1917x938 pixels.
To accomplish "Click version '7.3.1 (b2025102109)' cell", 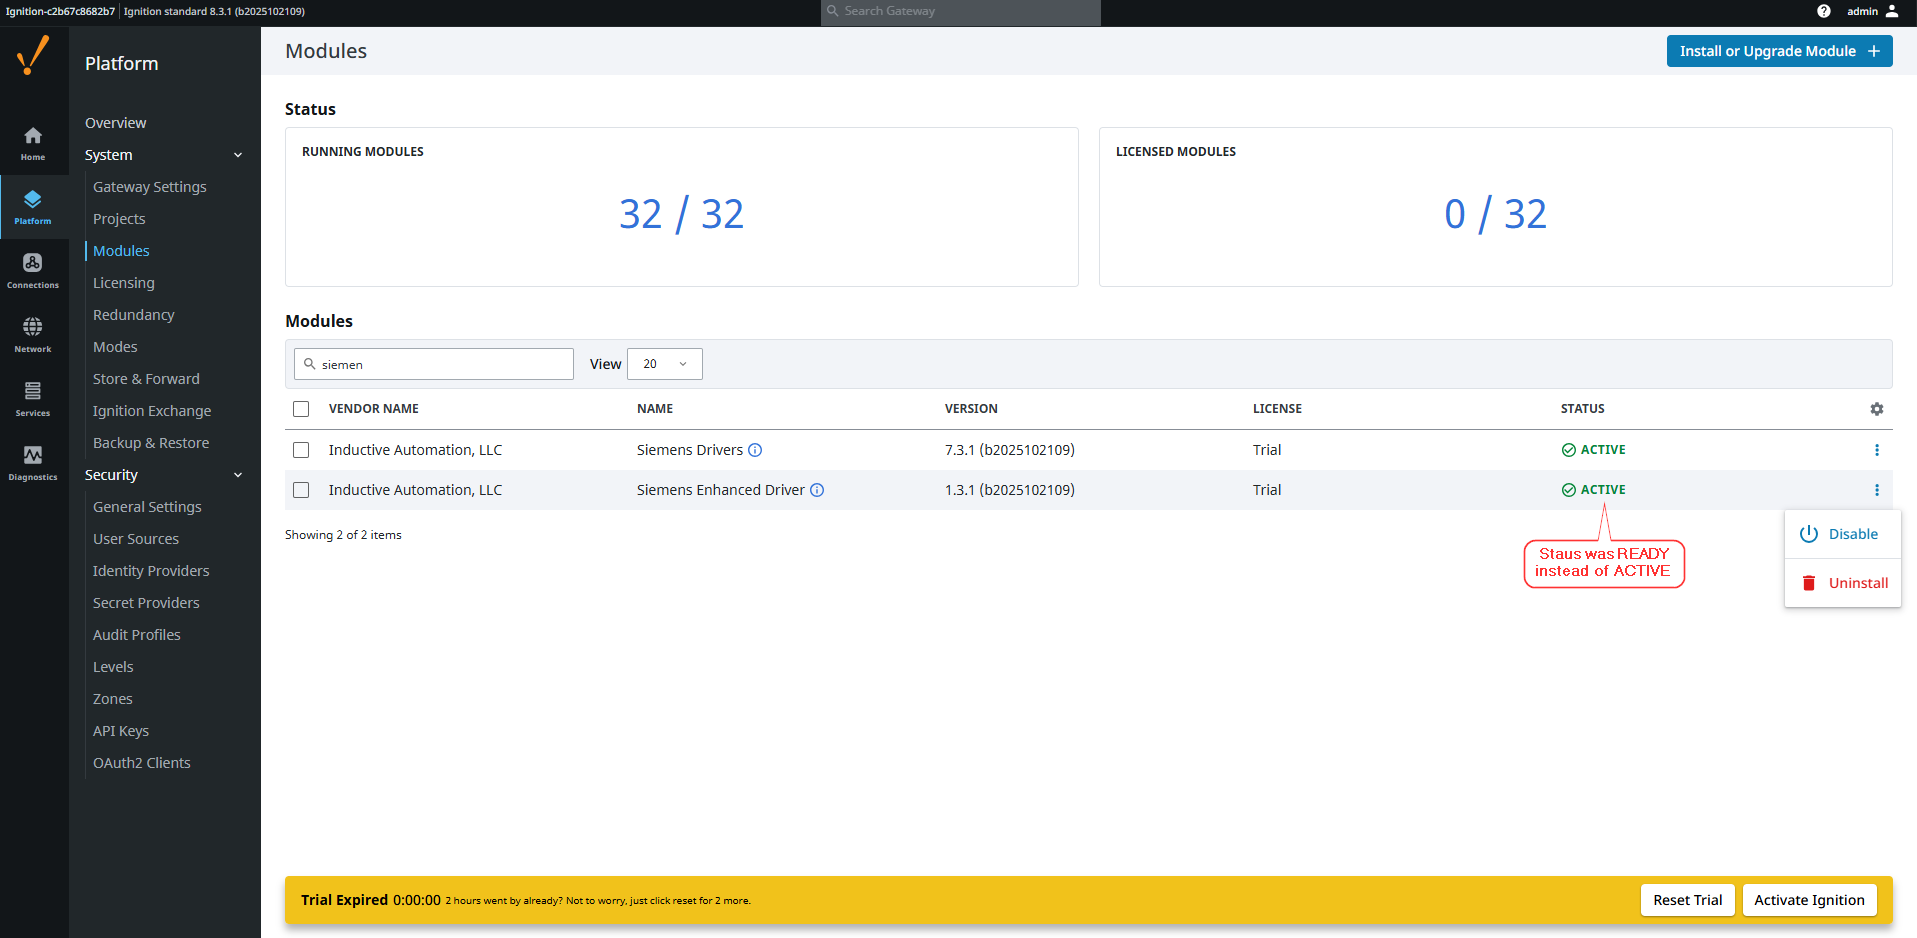I will click(x=1010, y=450).
